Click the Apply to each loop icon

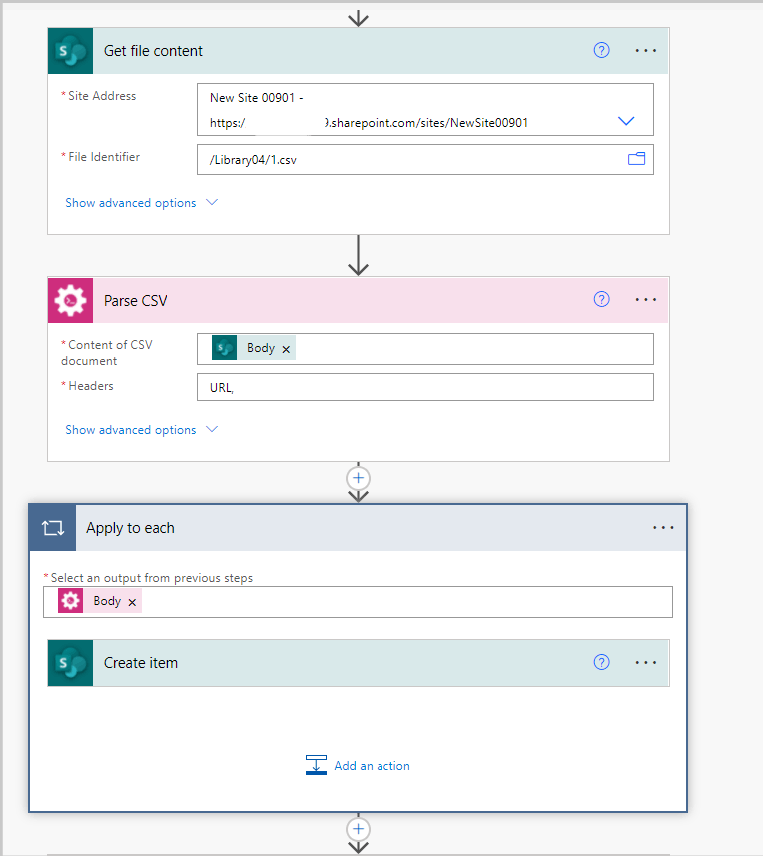point(52,528)
